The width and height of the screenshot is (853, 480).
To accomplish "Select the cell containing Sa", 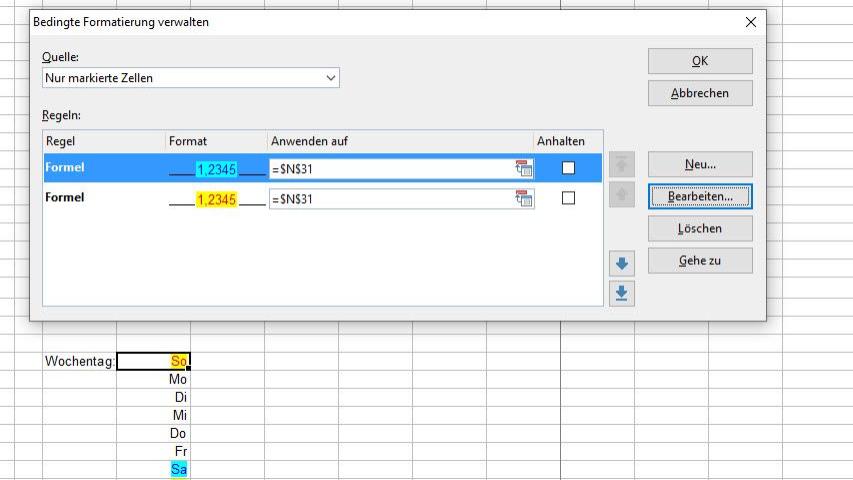I will coord(154,469).
